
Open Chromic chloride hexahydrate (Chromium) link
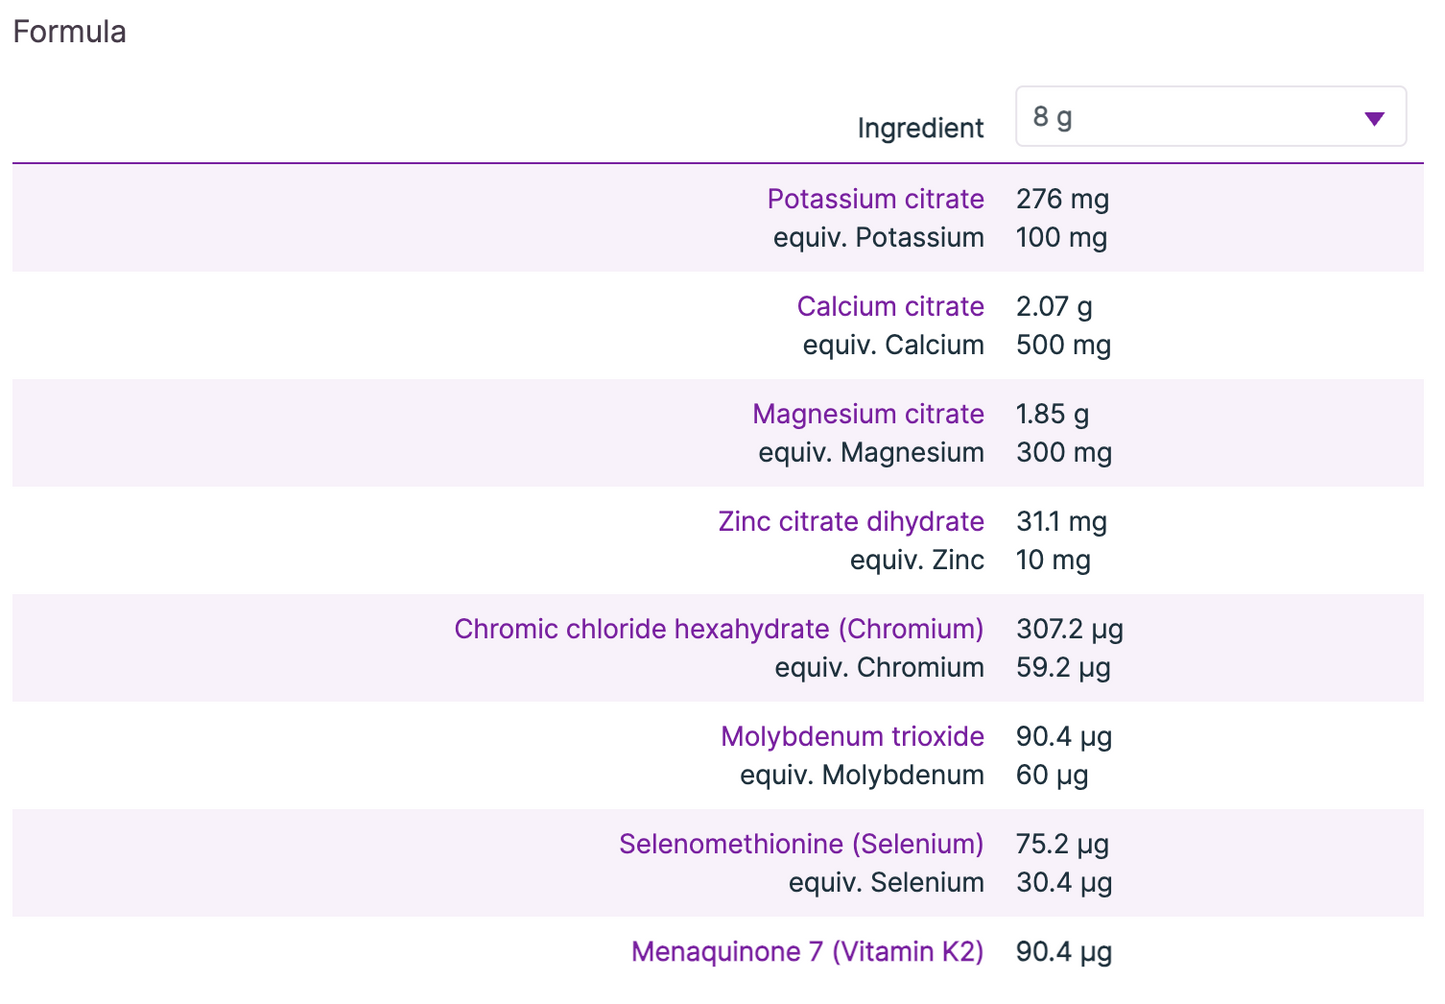pyautogui.click(x=719, y=629)
